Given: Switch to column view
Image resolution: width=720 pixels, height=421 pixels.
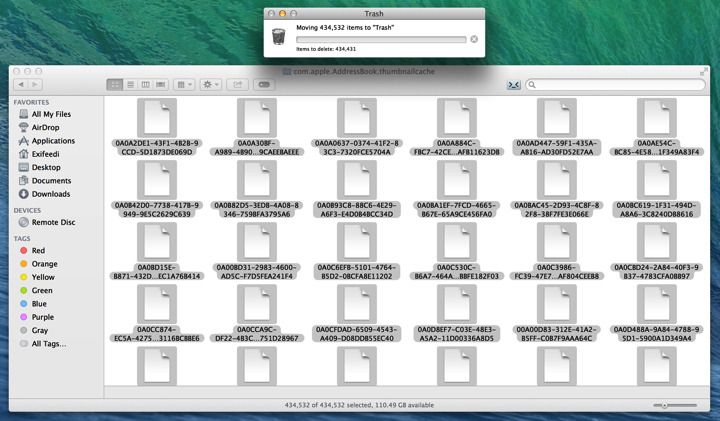Looking at the screenshot, I should point(146,84).
